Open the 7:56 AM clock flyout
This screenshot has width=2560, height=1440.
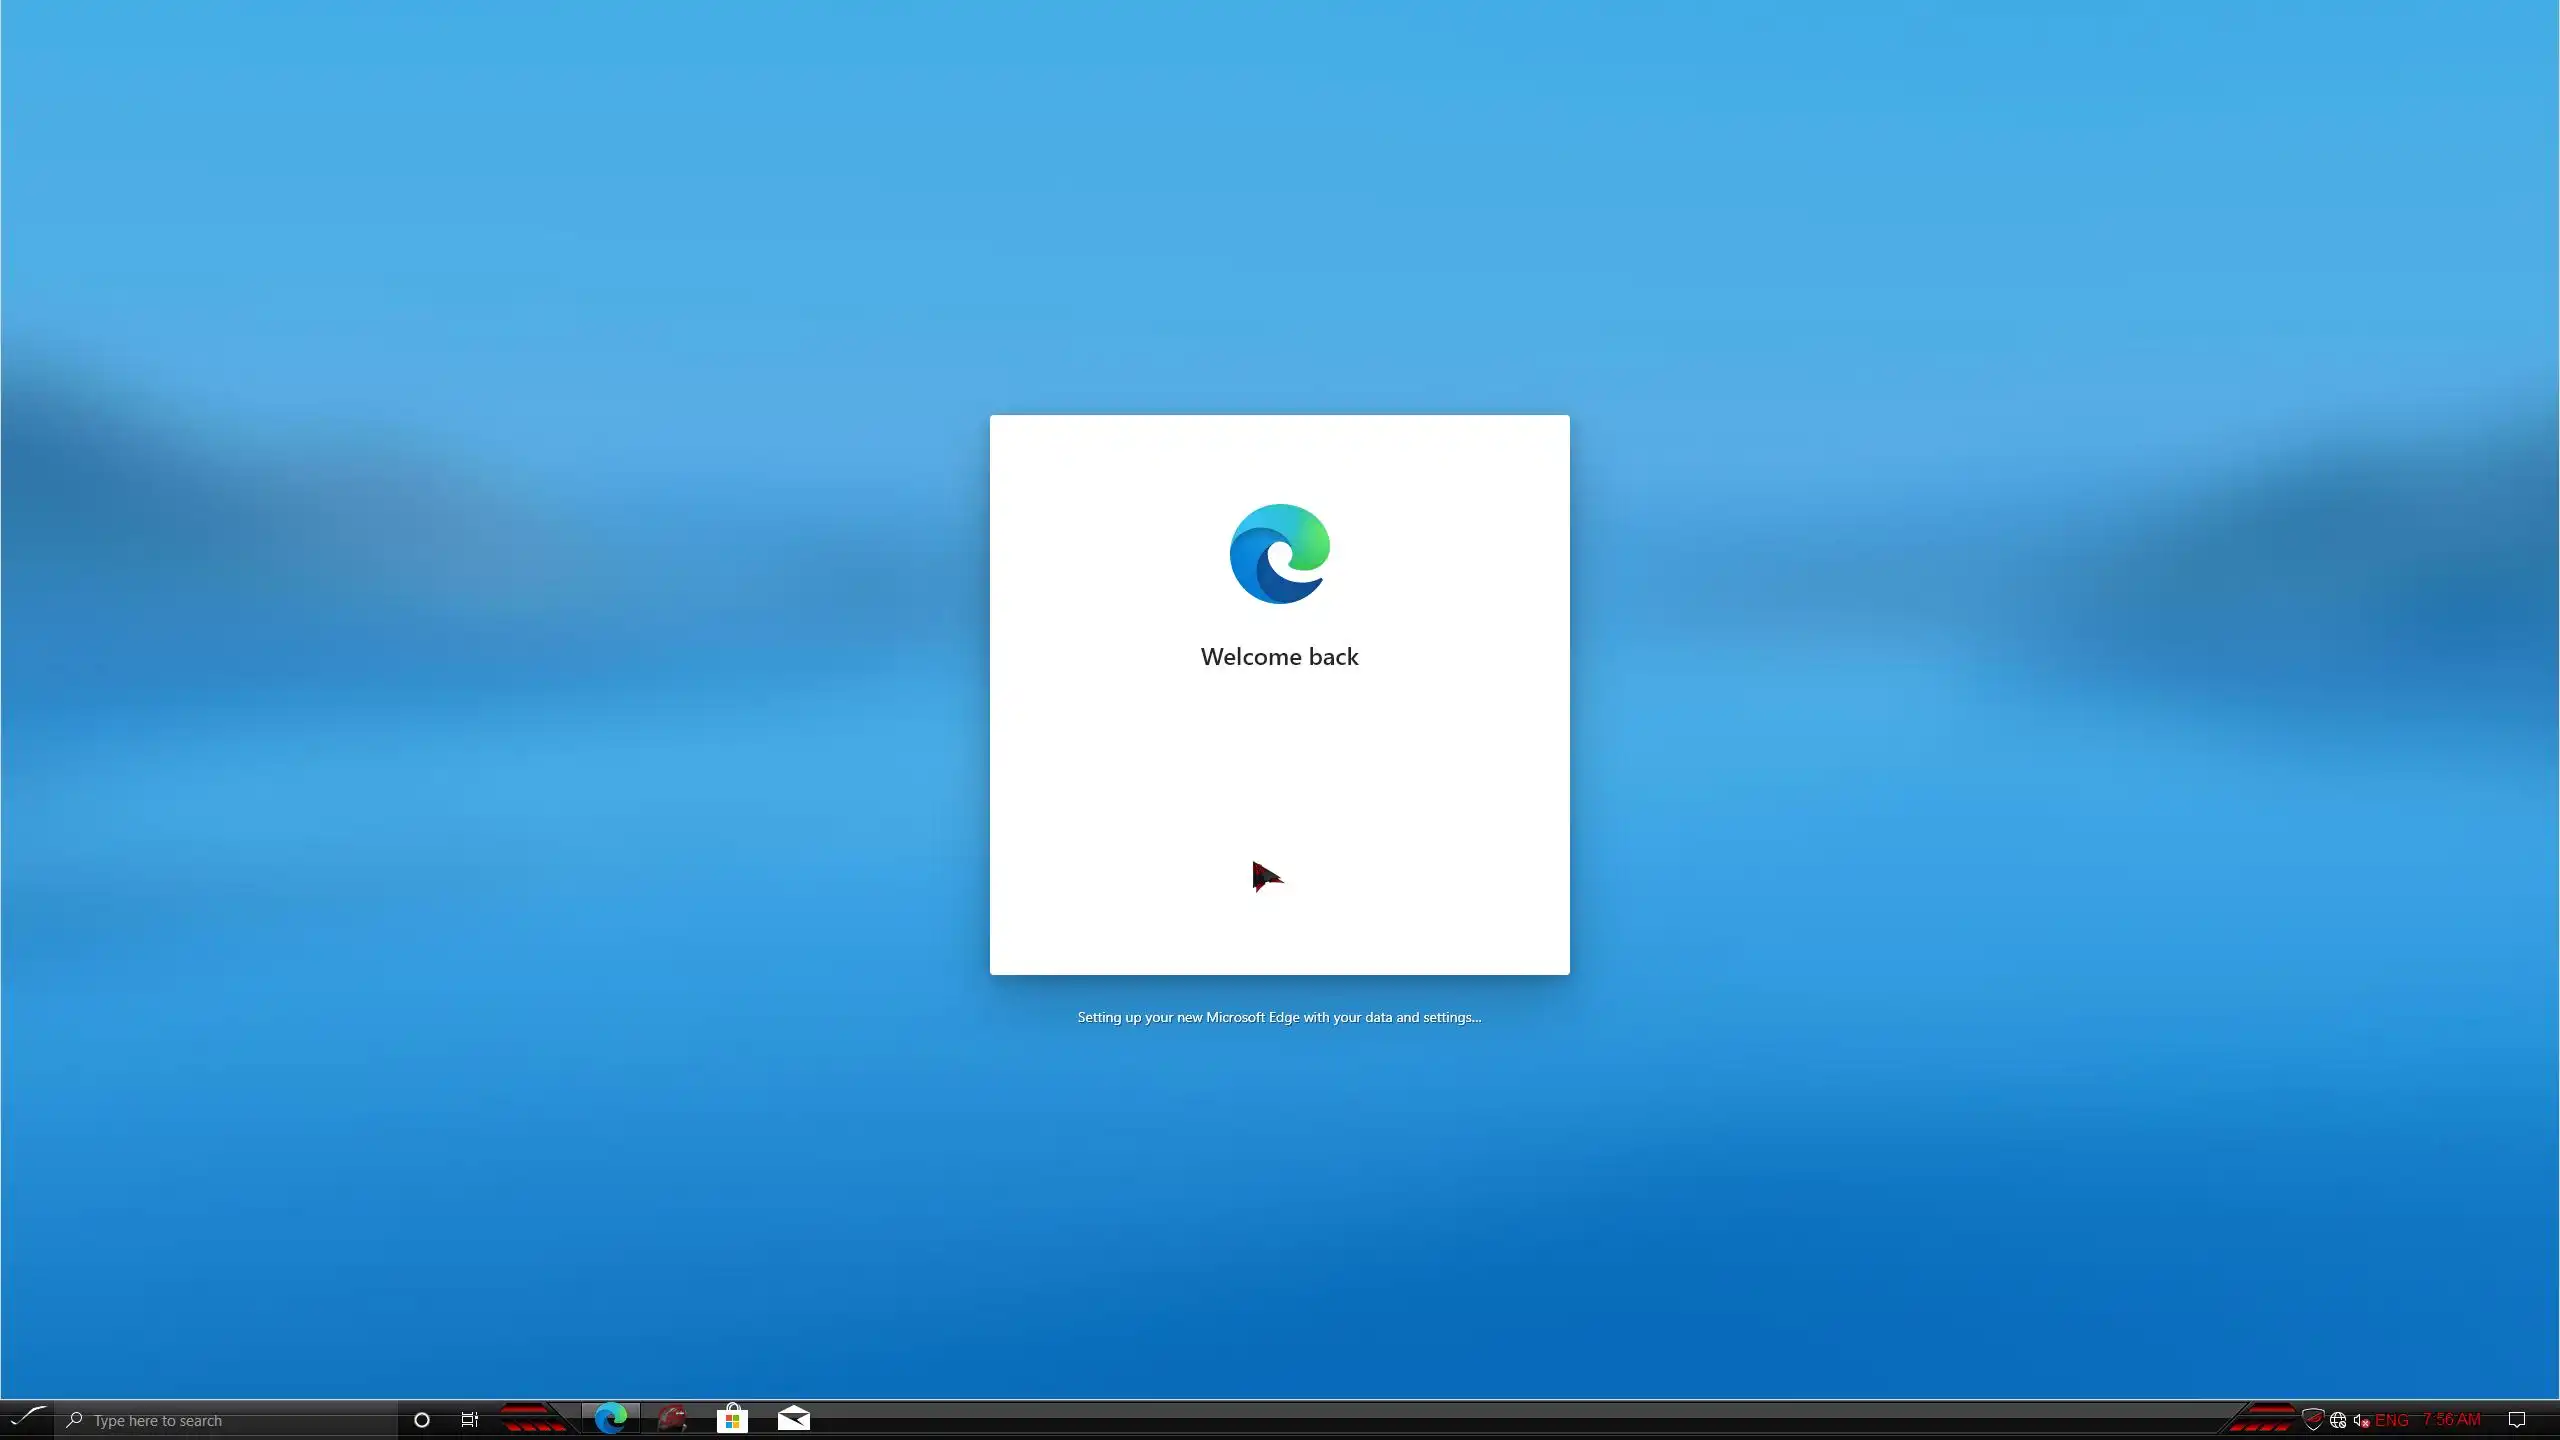[x=2451, y=1420]
